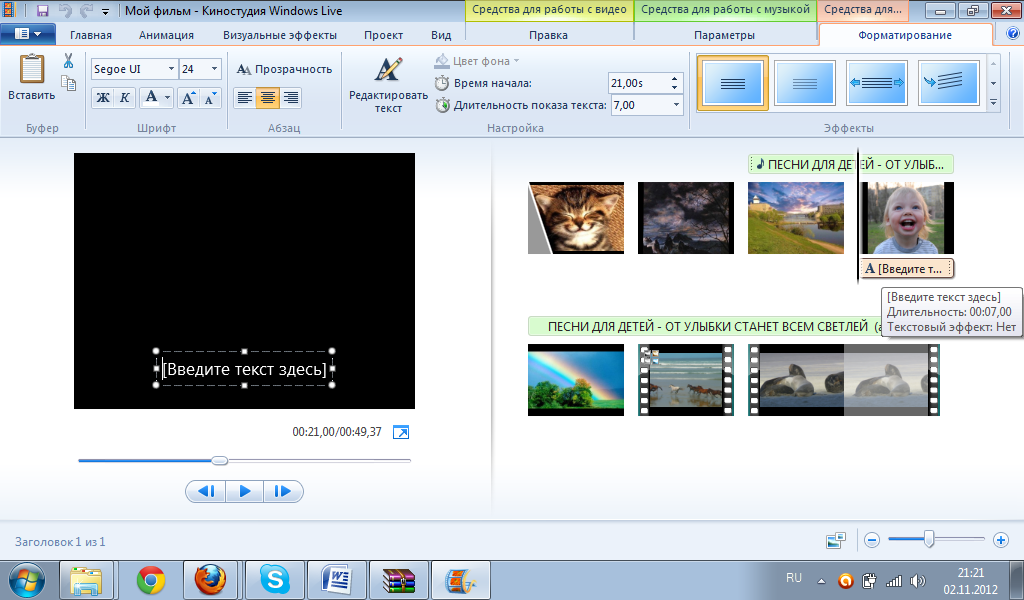
Task: Select the first highlighted text effect
Action: click(732, 83)
